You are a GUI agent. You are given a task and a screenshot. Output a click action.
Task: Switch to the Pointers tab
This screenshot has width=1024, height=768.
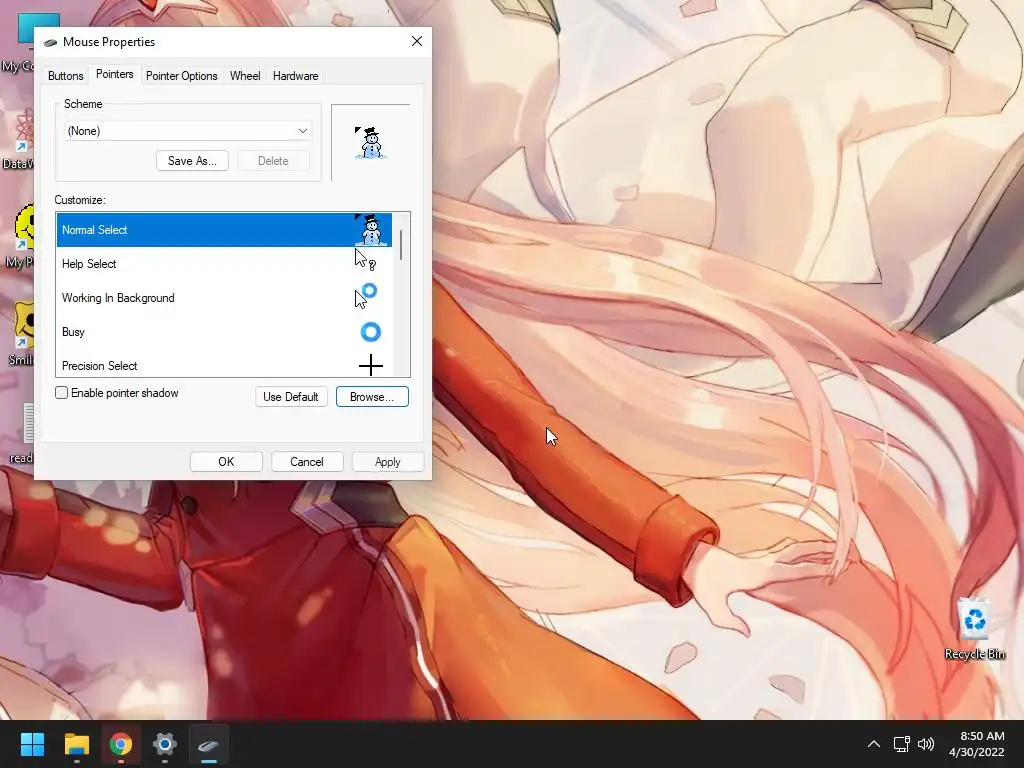(114, 74)
